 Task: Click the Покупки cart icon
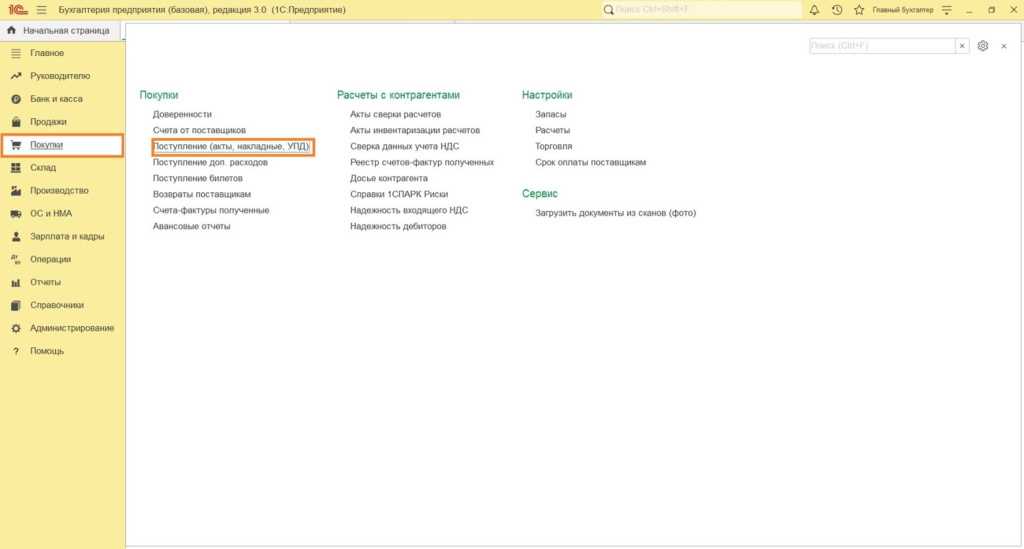coord(16,145)
